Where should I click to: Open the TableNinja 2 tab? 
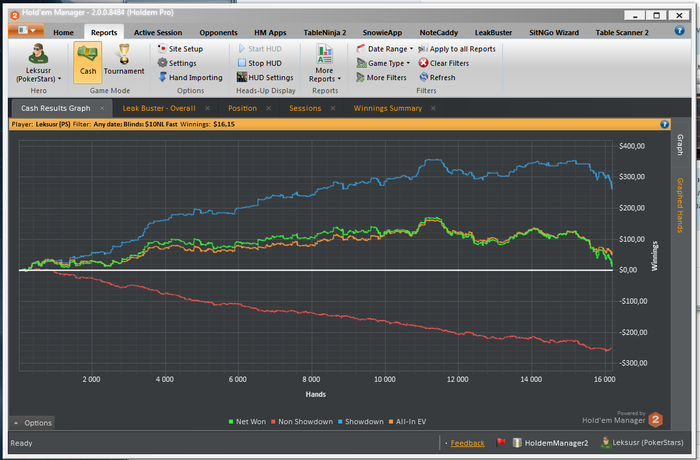325,32
